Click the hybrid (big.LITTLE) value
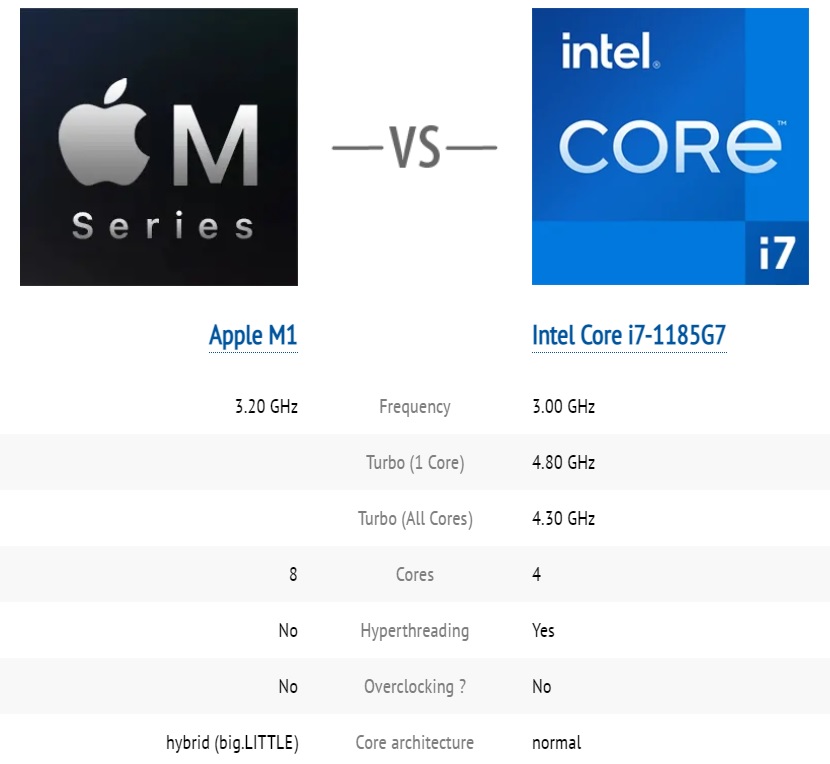Viewport: 830px width, 764px height. pos(232,743)
